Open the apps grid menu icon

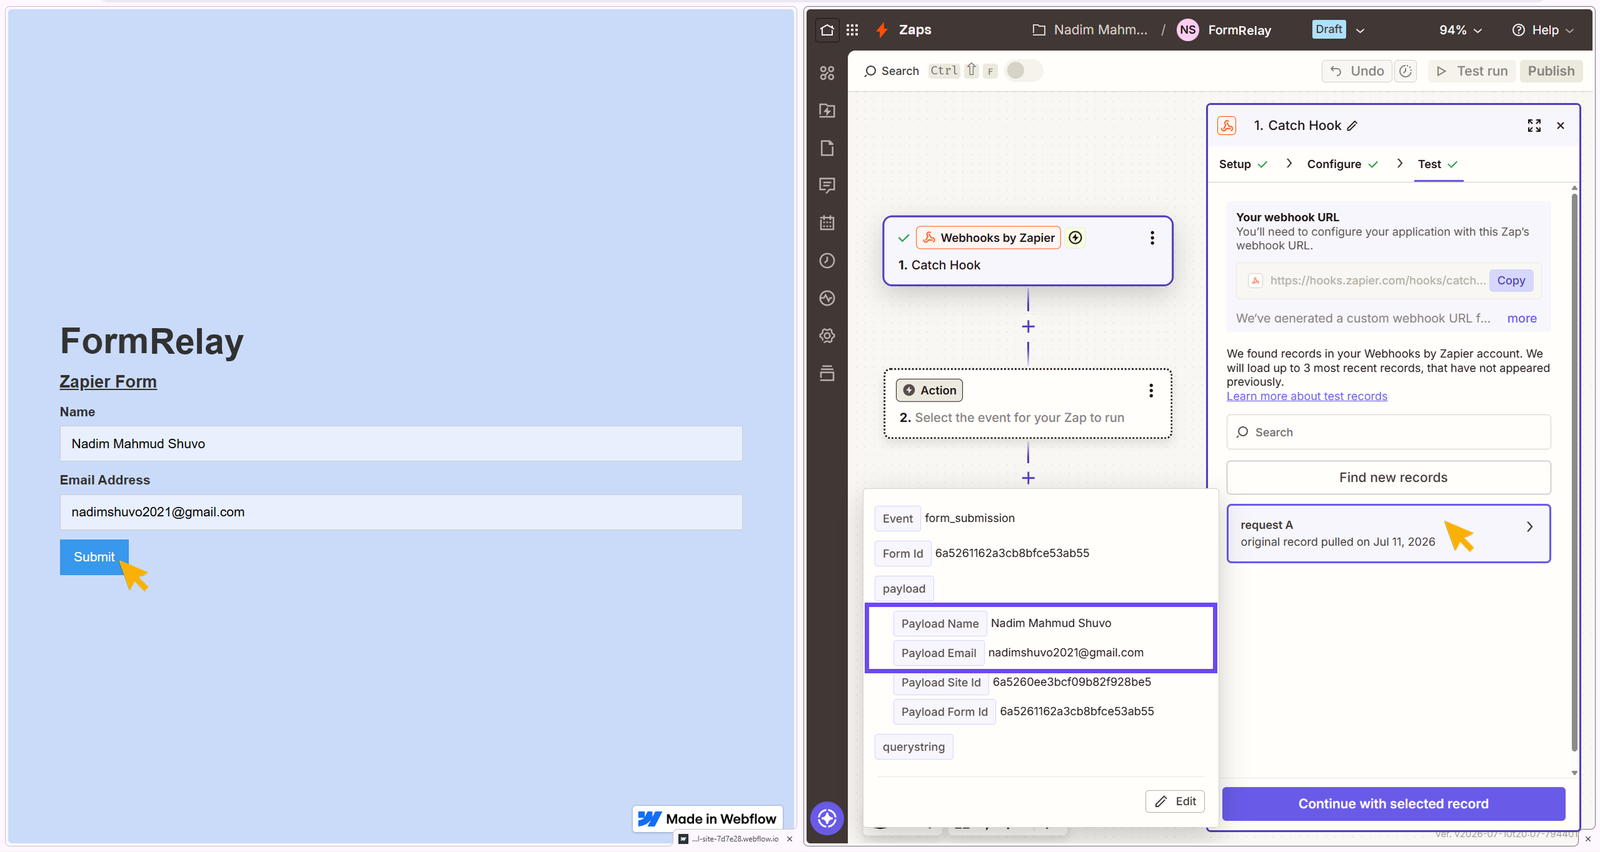click(x=852, y=30)
